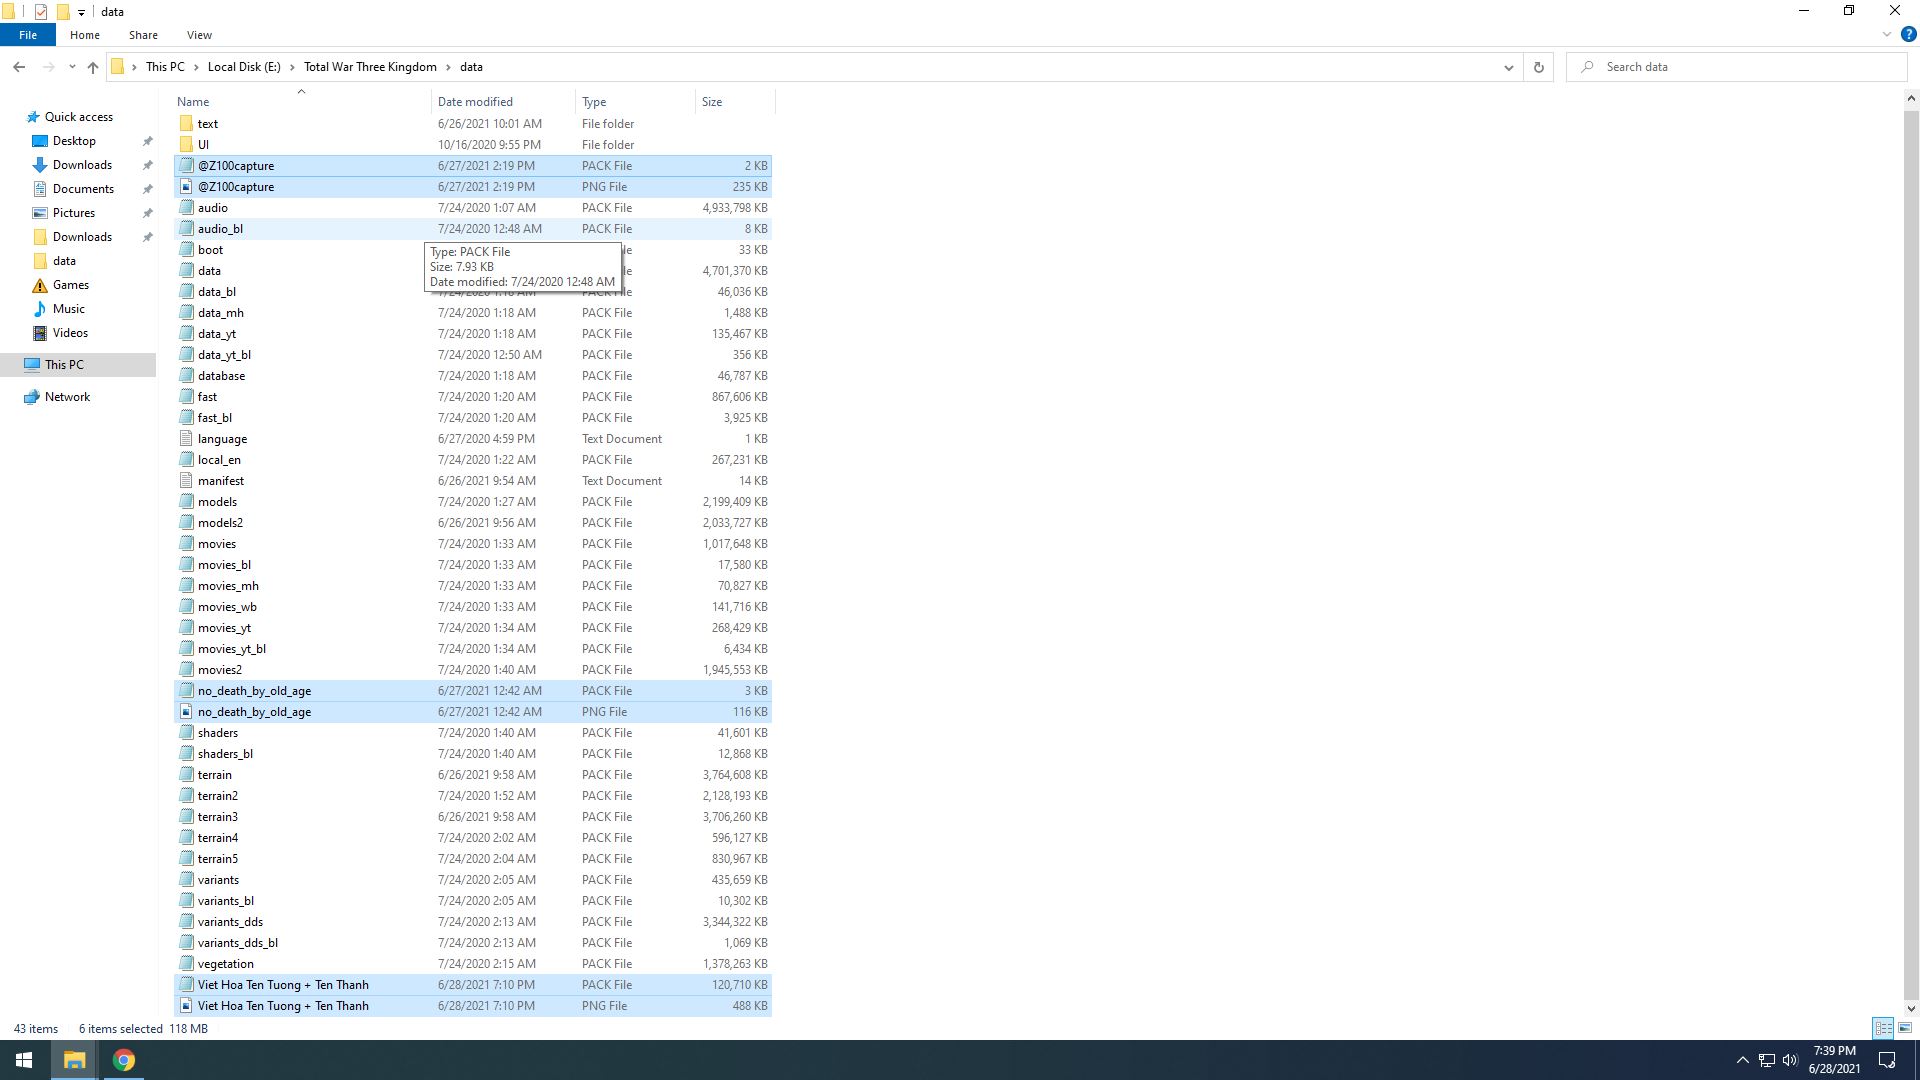Open the Help question mark icon
This screenshot has height=1080, width=1920.
coord(1908,34)
